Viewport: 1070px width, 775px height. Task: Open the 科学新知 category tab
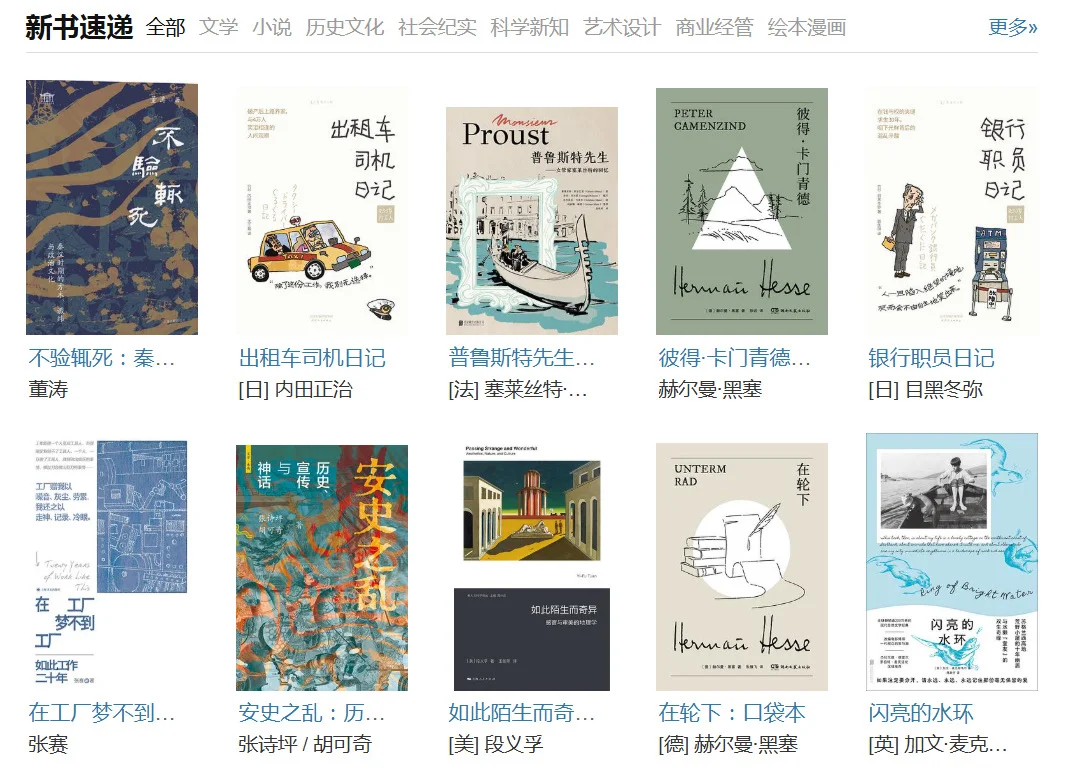click(x=530, y=27)
